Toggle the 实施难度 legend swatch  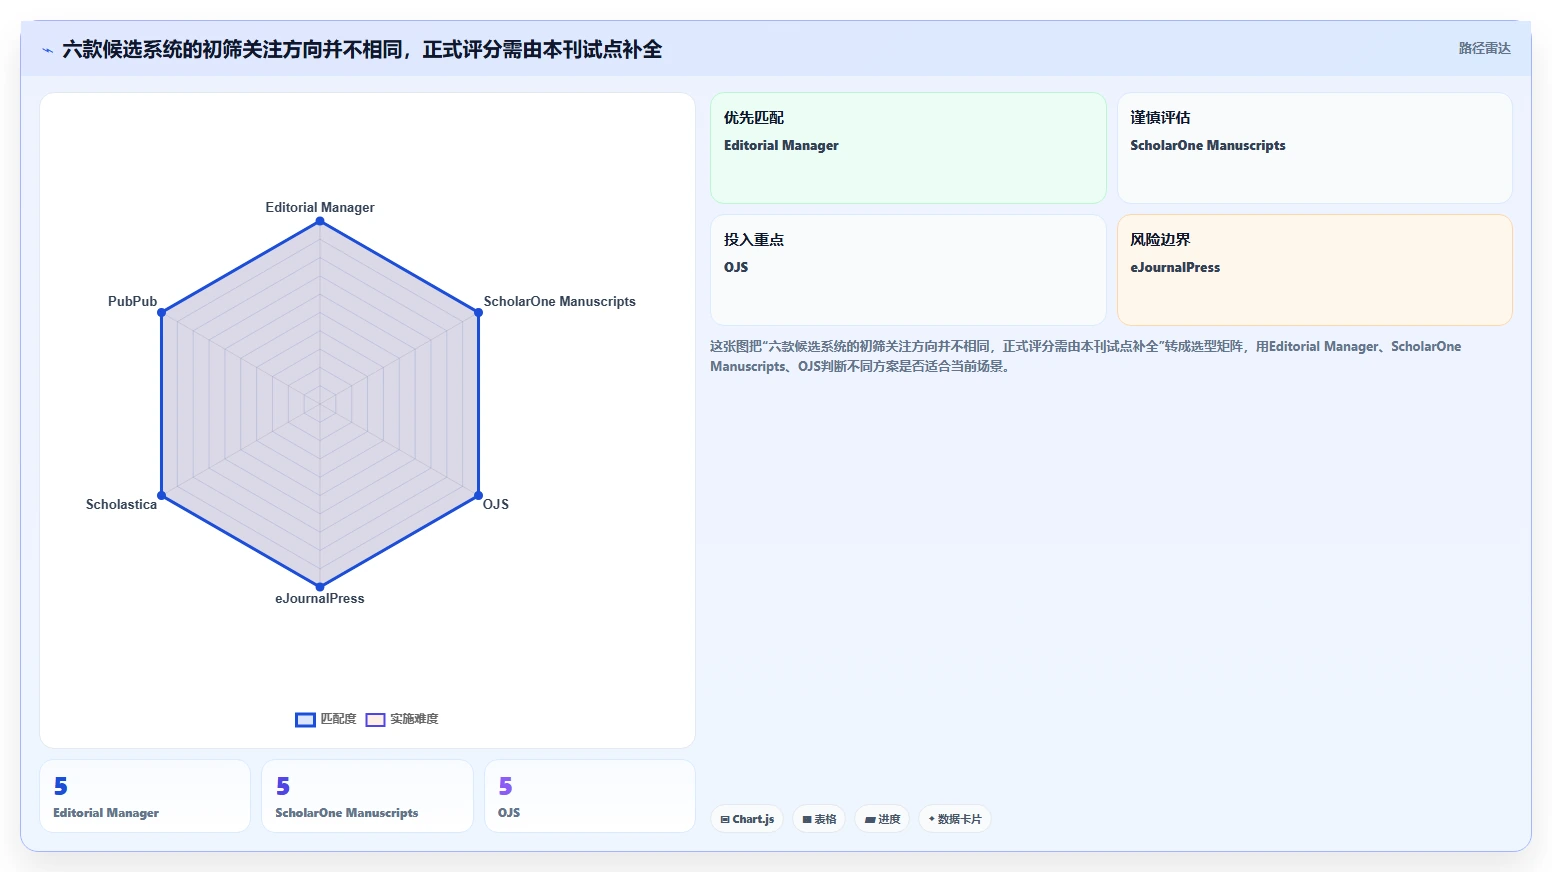tap(375, 720)
